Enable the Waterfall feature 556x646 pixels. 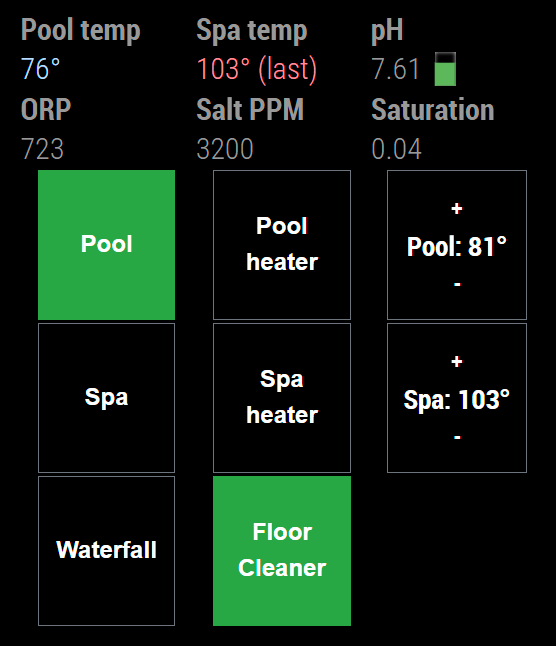(106, 551)
